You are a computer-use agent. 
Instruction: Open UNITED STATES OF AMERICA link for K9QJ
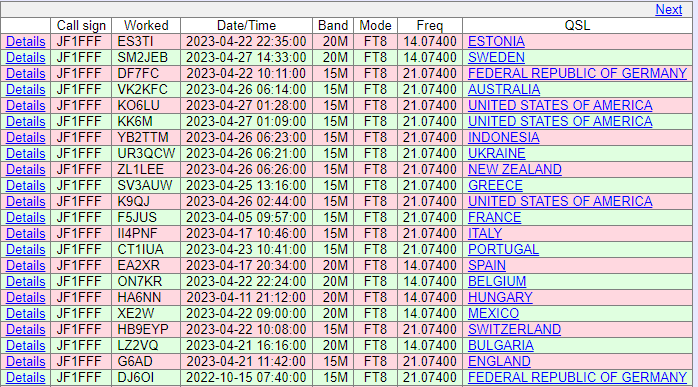560,202
